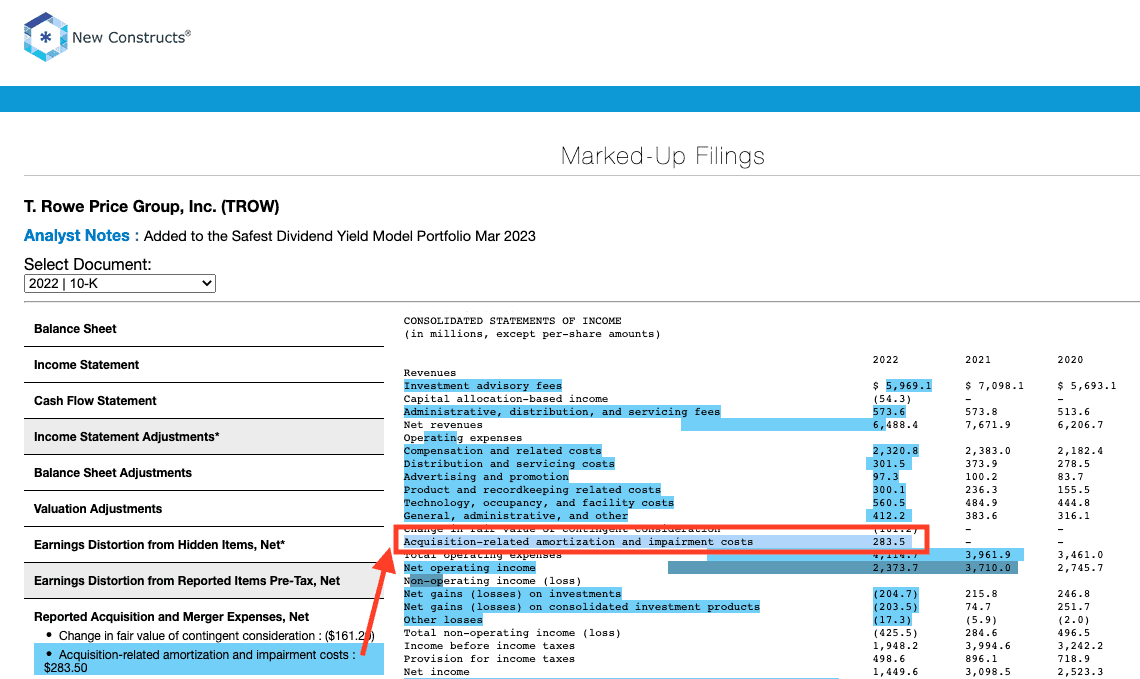Click the (17.3) highlighted value
Screen dimensions: 1140x679
pos(892,620)
